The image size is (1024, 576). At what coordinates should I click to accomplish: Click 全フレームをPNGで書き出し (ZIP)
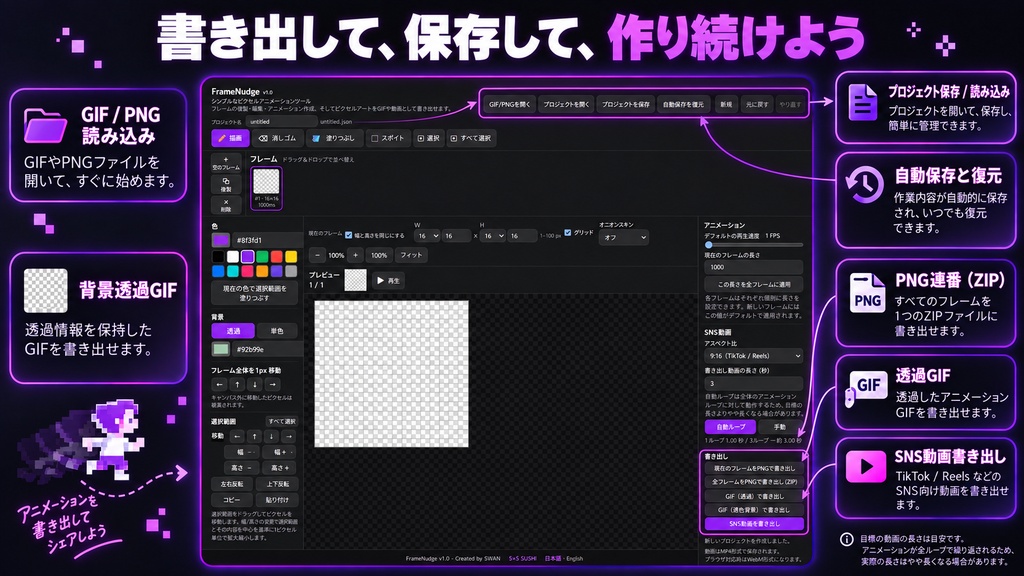754,482
